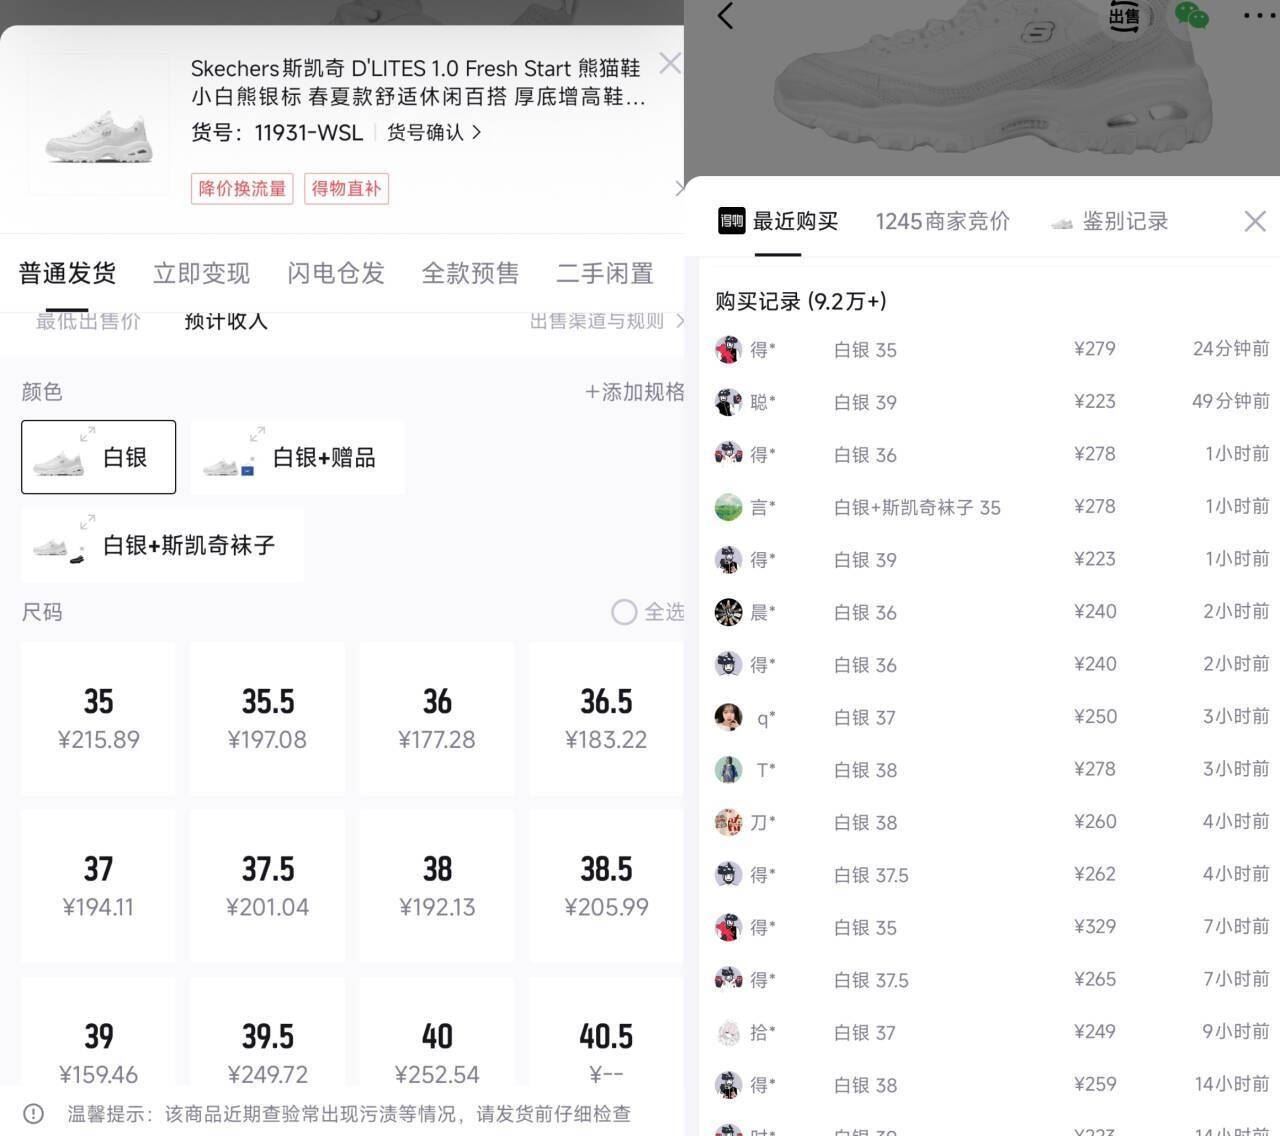Expand the 白银+赠品 color image
1280x1136 pixels.
pyautogui.click(x=257, y=434)
